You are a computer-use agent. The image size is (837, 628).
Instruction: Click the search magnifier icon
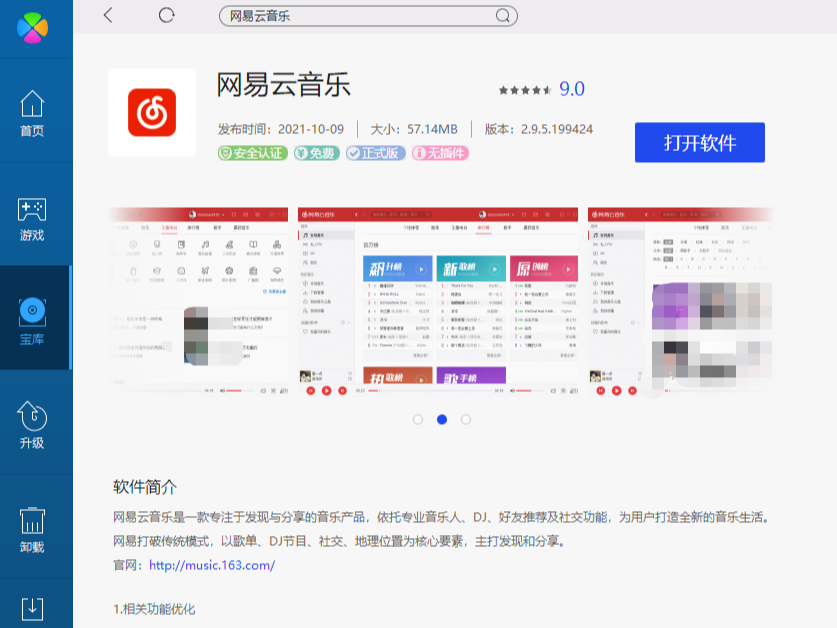tap(502, 15)
